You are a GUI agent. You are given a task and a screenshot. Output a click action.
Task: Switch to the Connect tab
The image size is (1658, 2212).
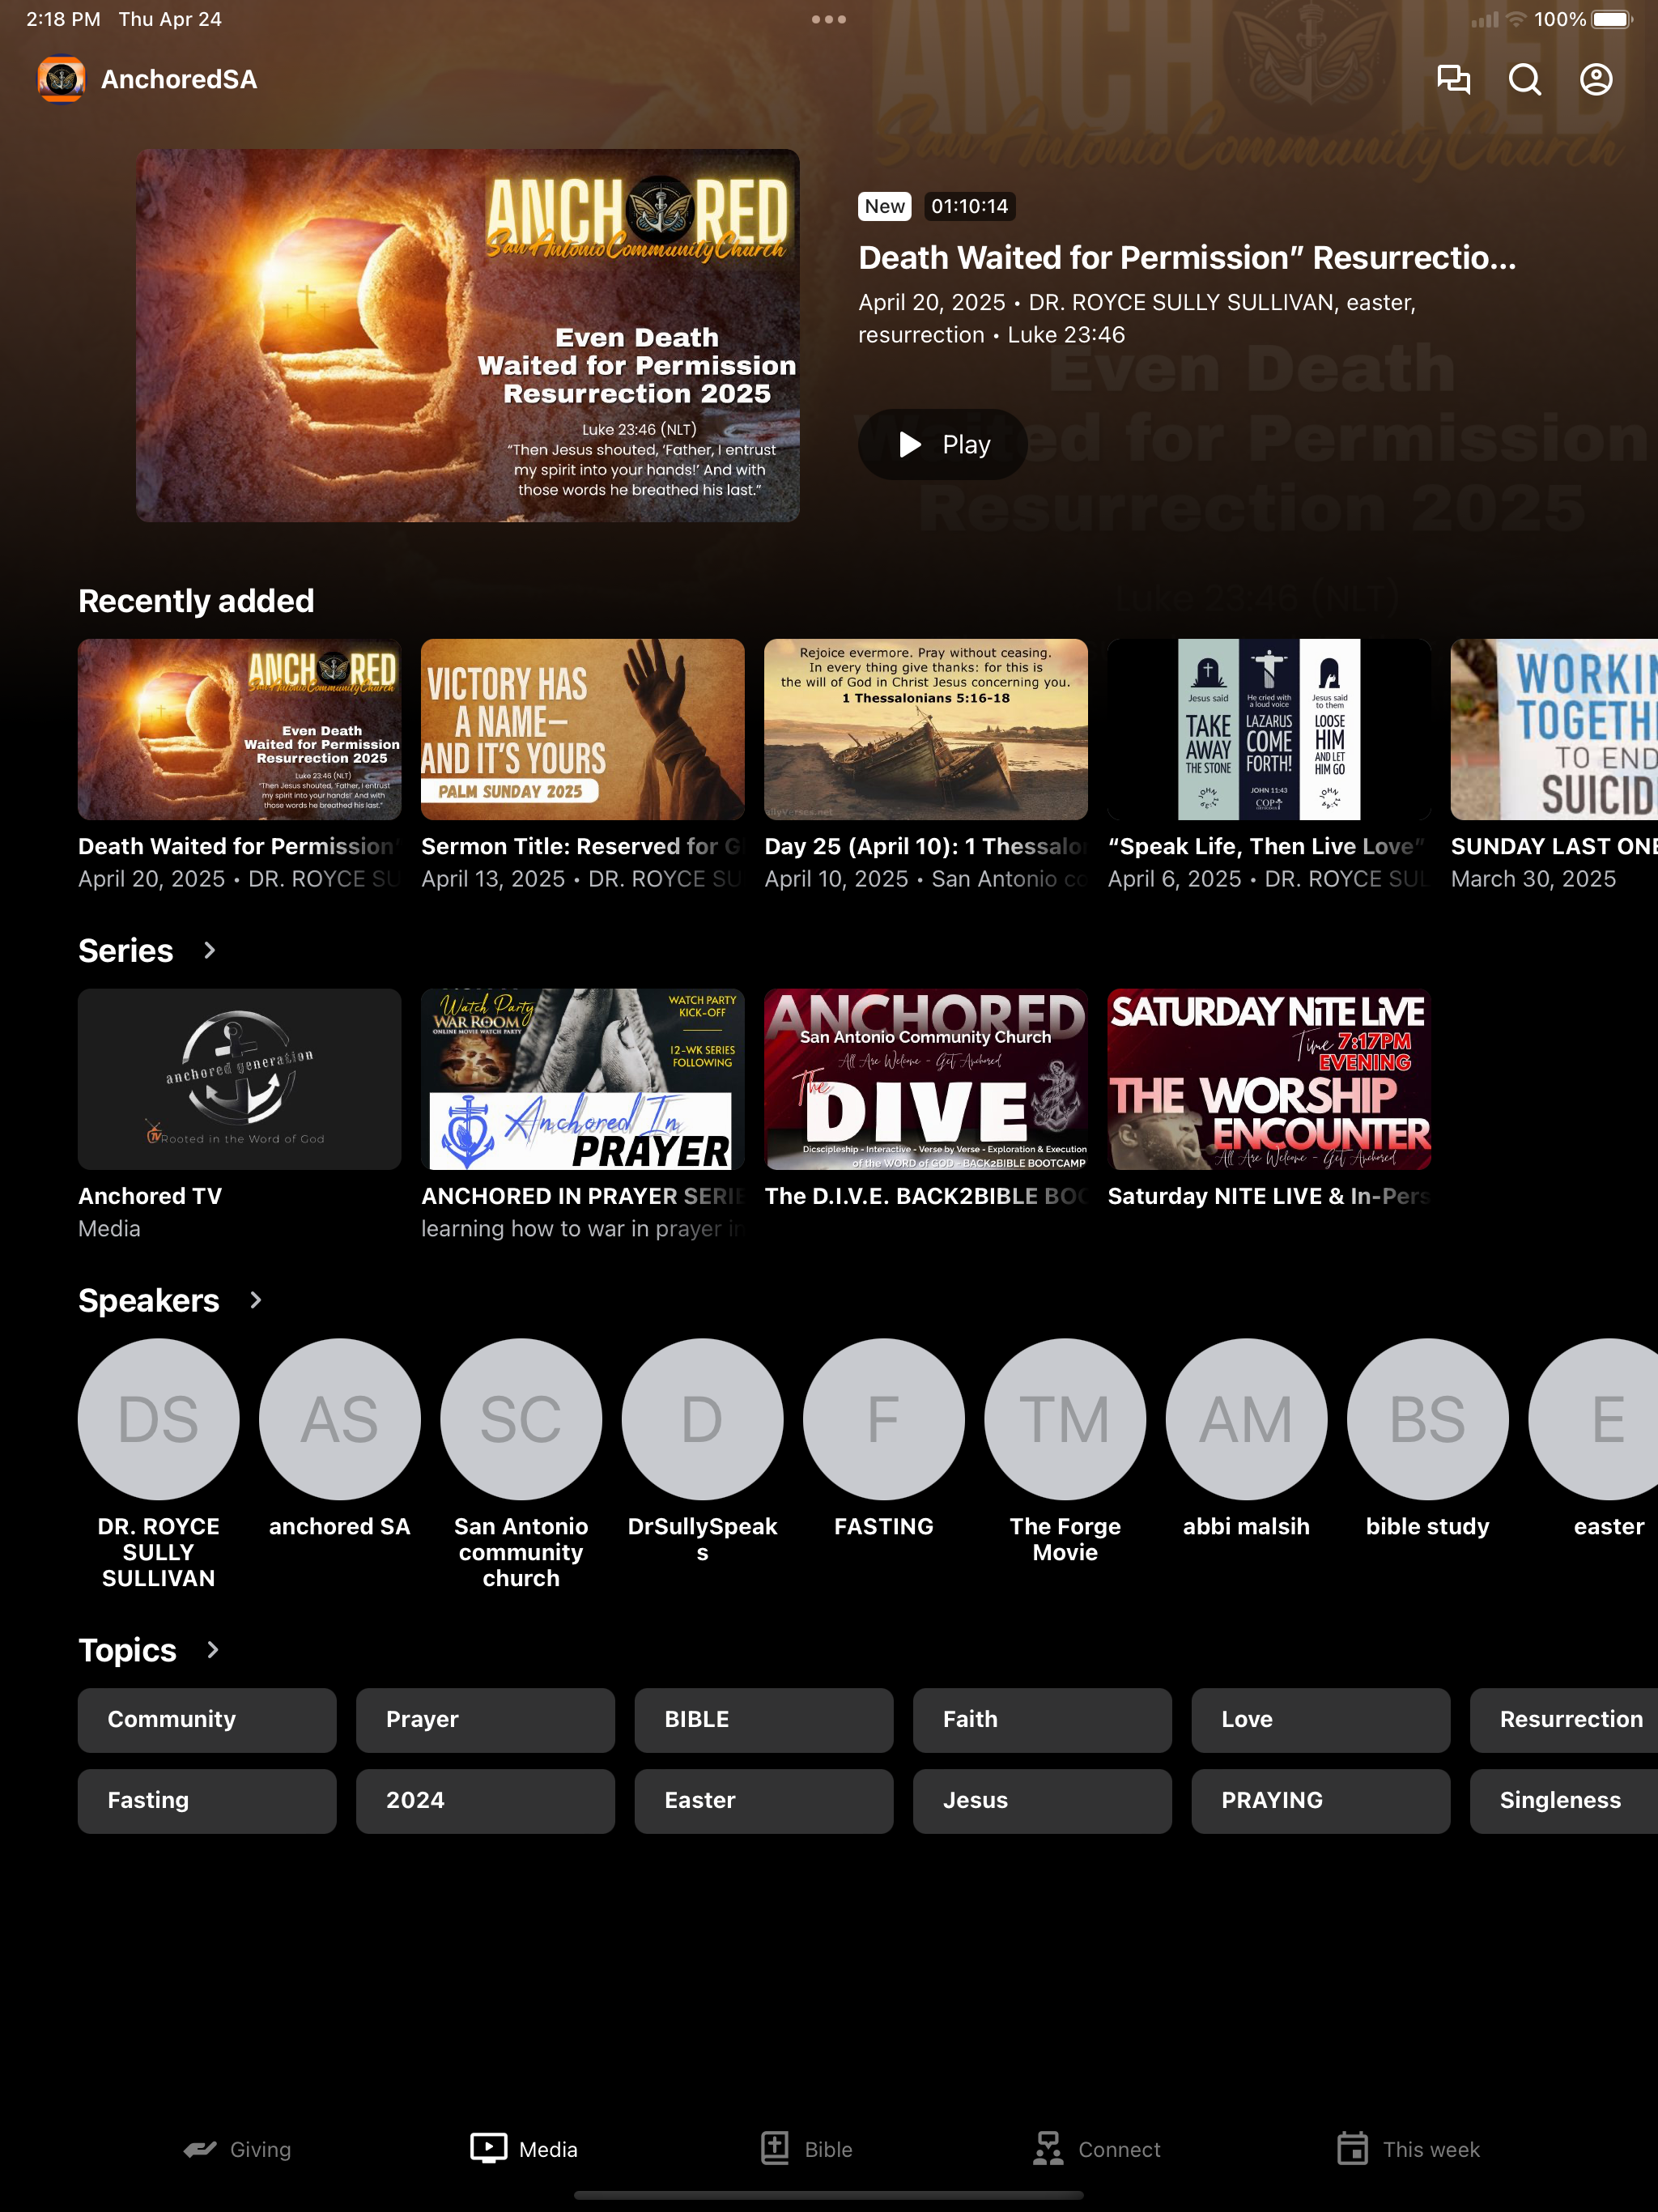(1097, 2149)
